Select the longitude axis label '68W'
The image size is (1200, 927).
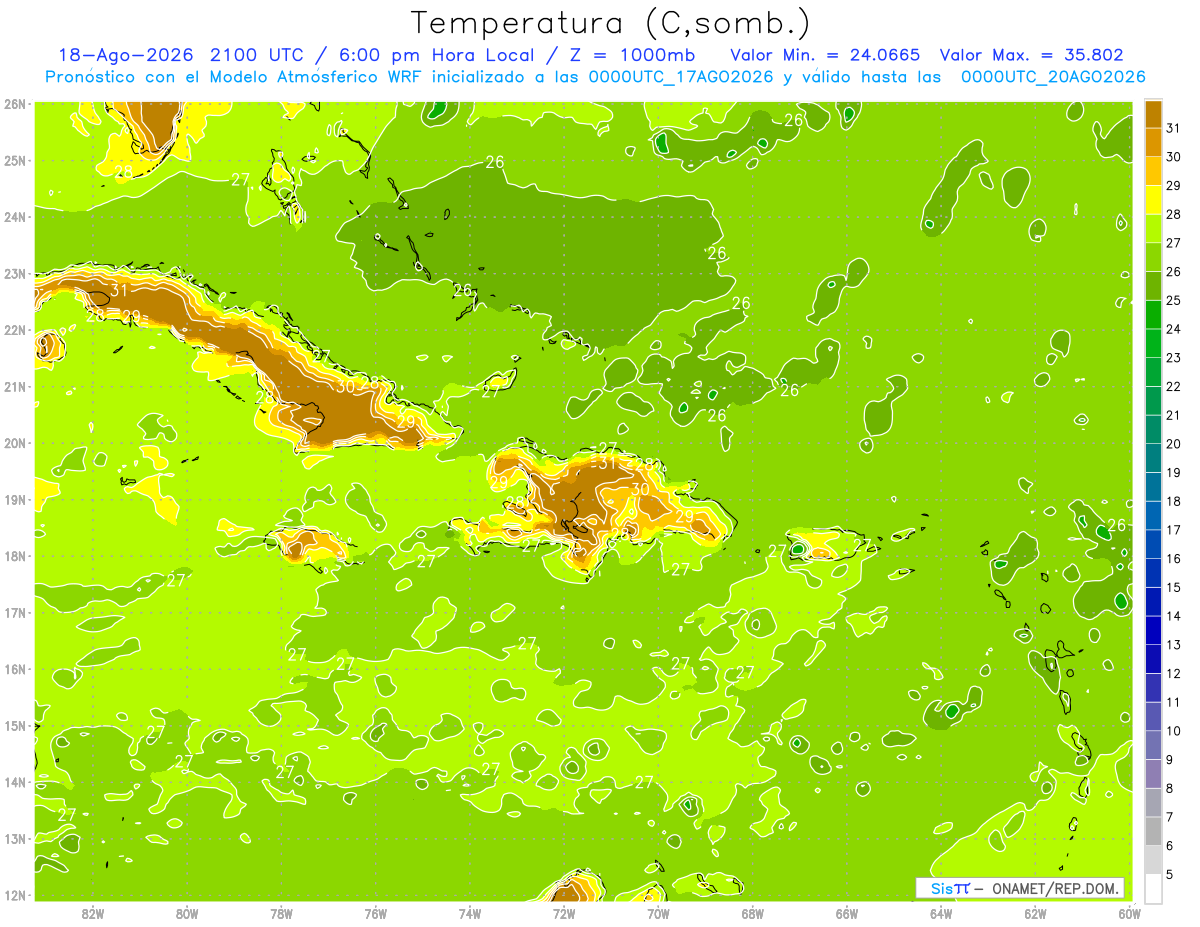753,913
